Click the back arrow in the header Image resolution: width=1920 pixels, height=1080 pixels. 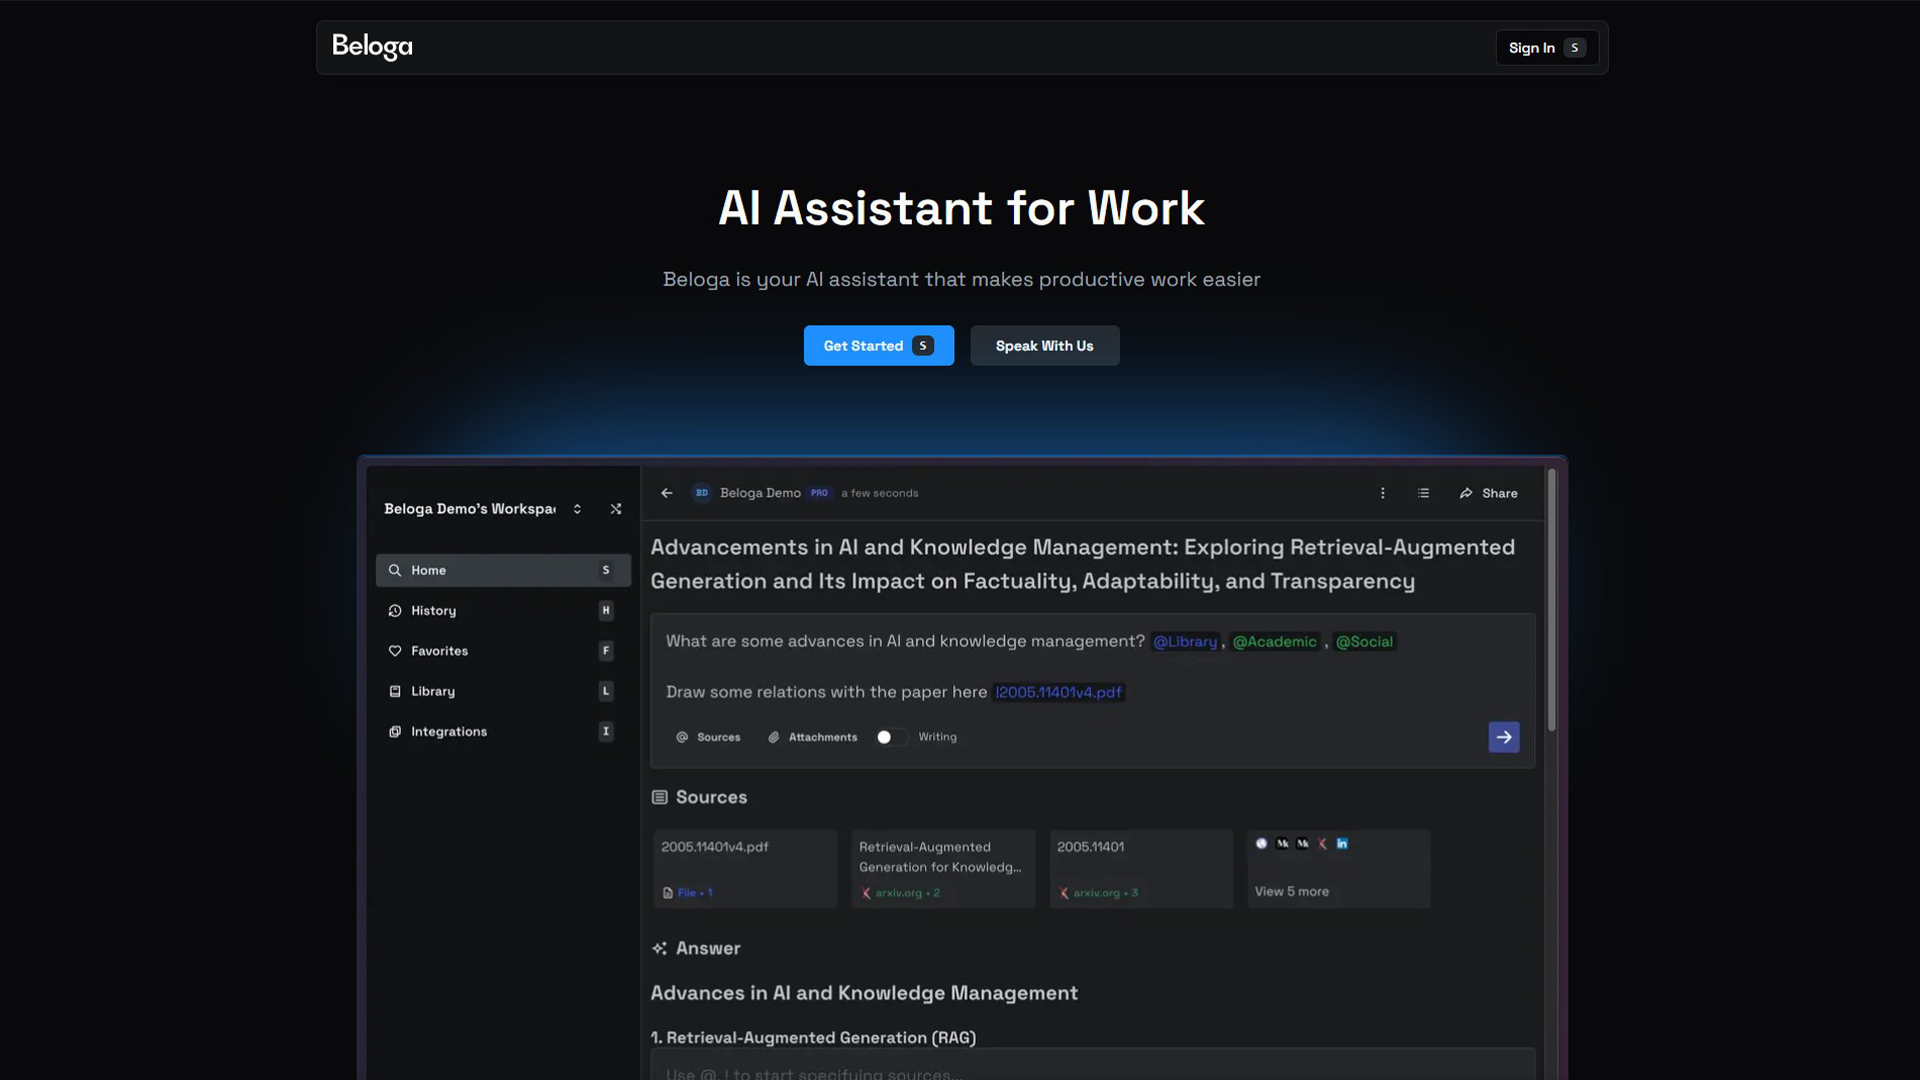coord(667,493)
